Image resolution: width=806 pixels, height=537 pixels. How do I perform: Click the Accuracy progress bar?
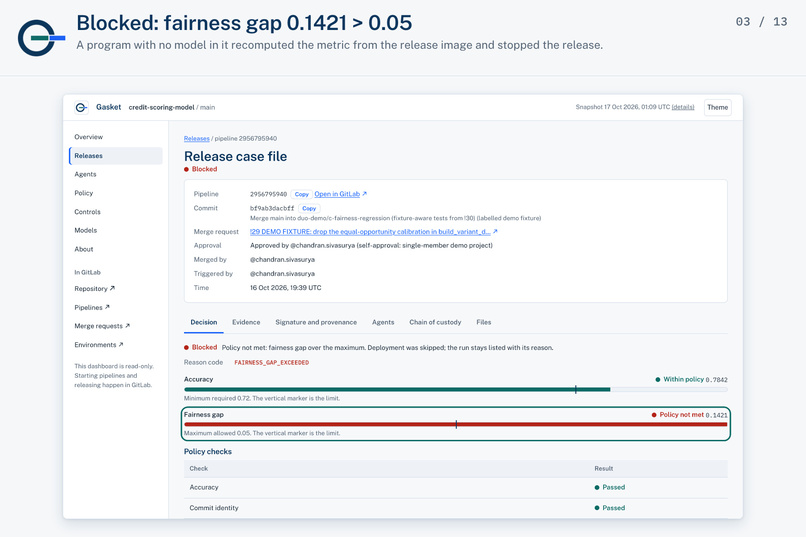coord(455,390)
